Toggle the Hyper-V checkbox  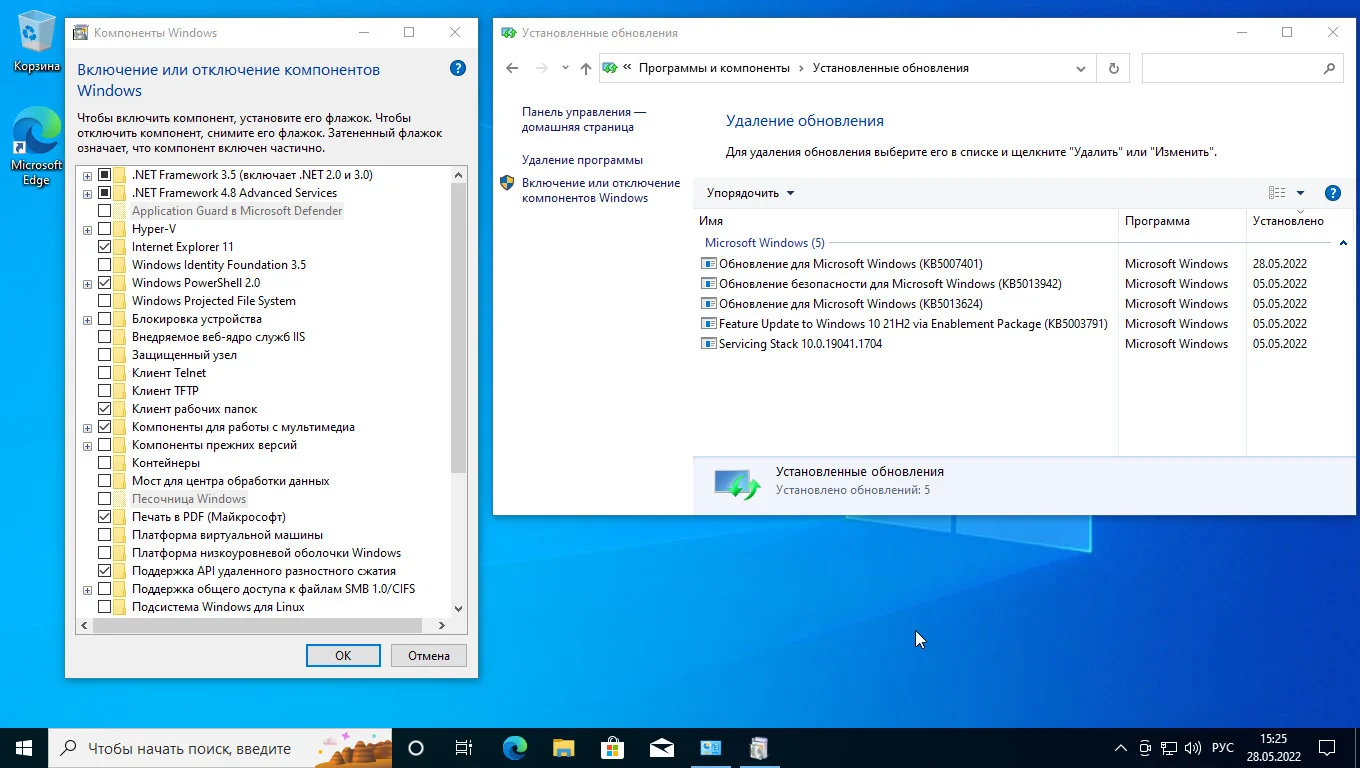[105, 229]
